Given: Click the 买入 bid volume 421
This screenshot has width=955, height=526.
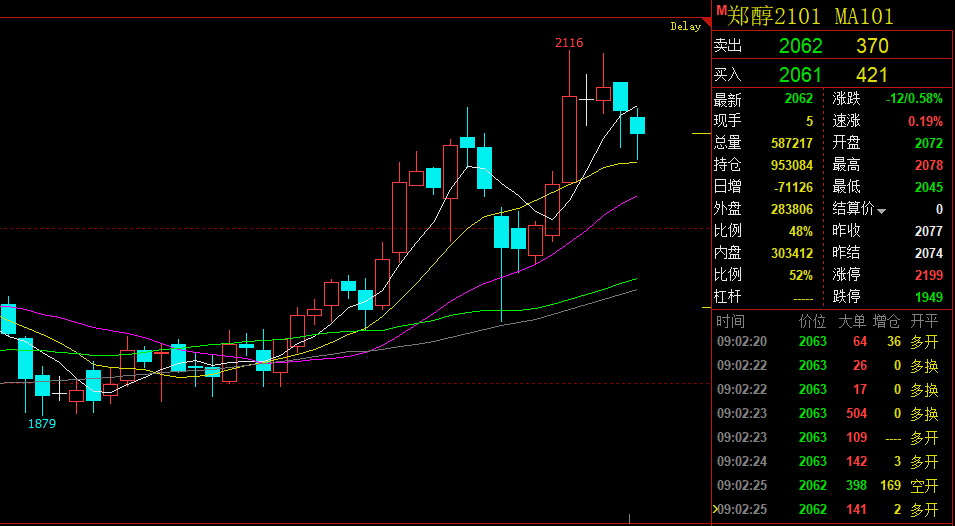Looking at the screenshot, I should (x=872, y=75).
